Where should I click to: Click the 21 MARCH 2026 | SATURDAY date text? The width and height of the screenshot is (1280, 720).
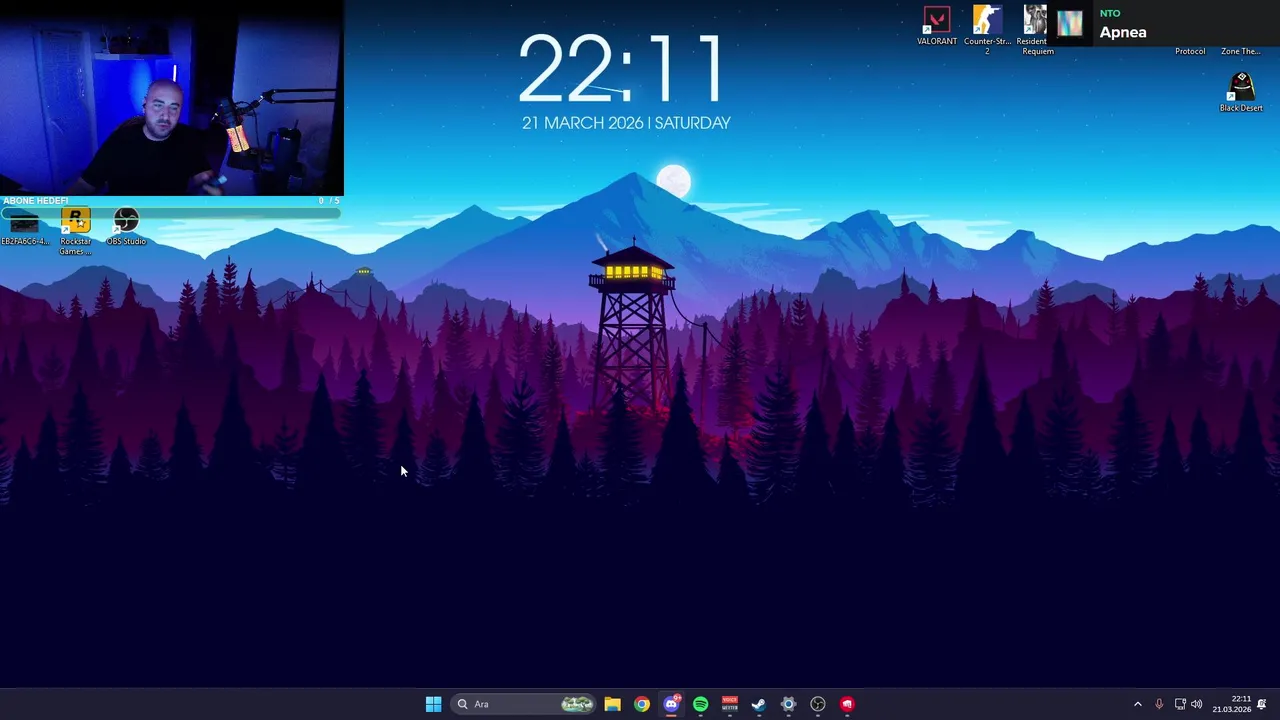626,123
